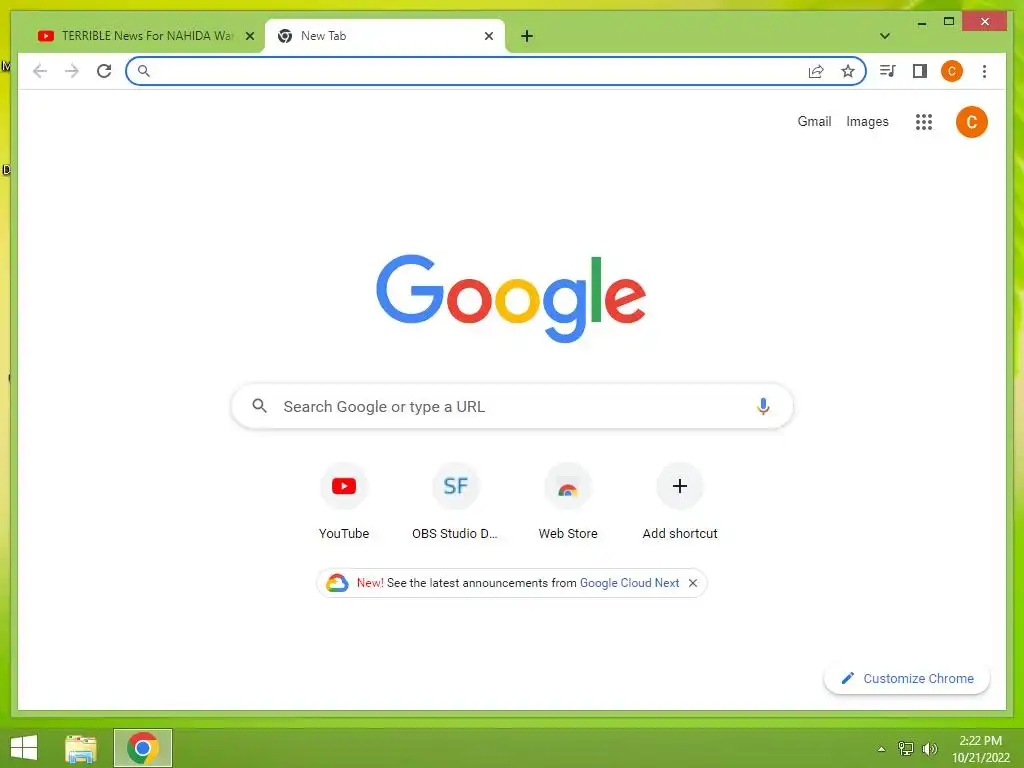Open the Windows Start button
Viewport: 1024px width, 768px height.
[24, 747]
